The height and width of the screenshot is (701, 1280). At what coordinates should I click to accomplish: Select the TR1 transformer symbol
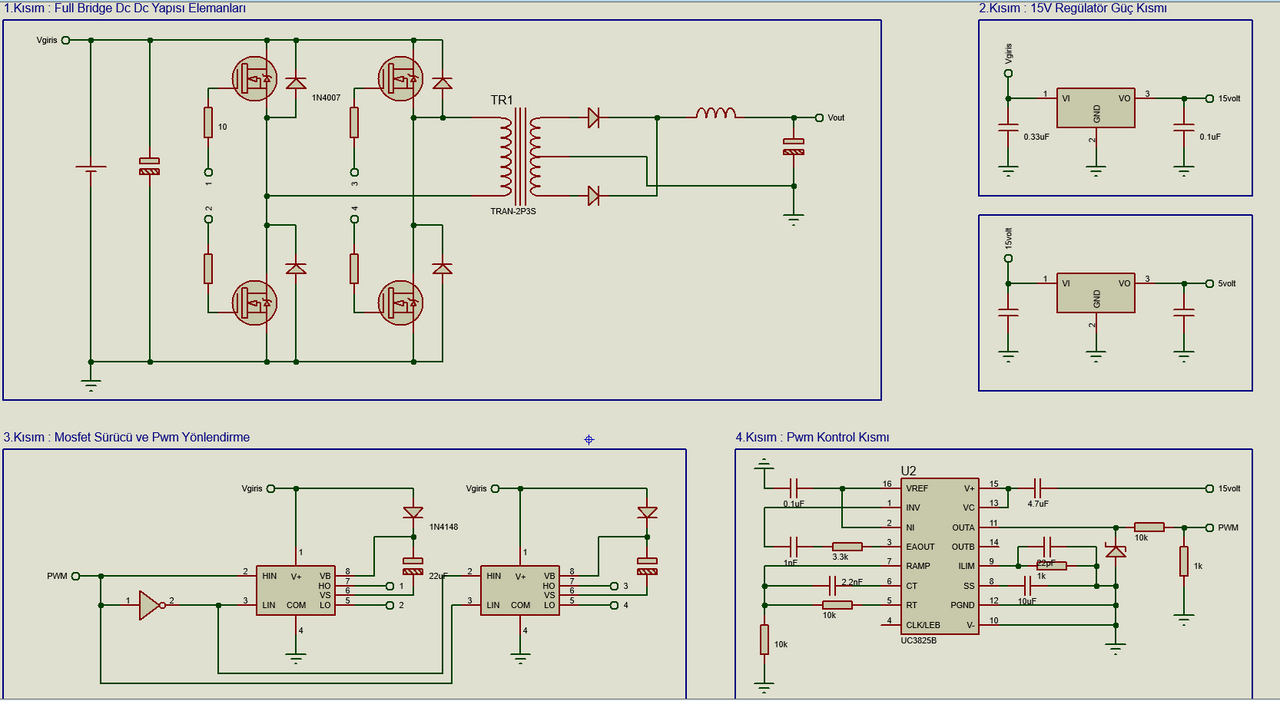(x=520, y=156)
